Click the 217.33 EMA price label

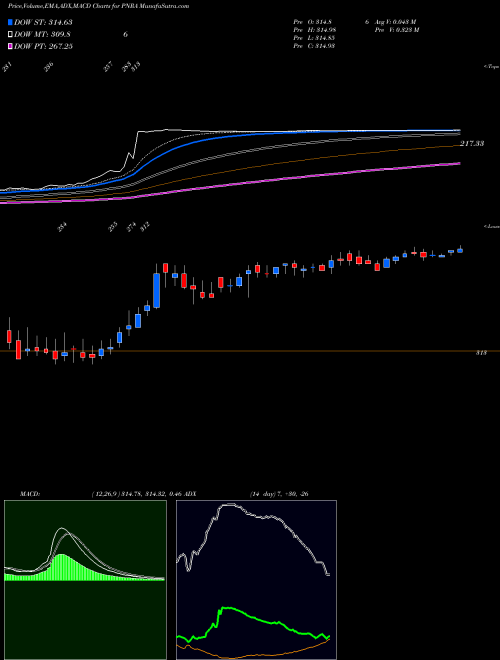[x=472, y=144]
